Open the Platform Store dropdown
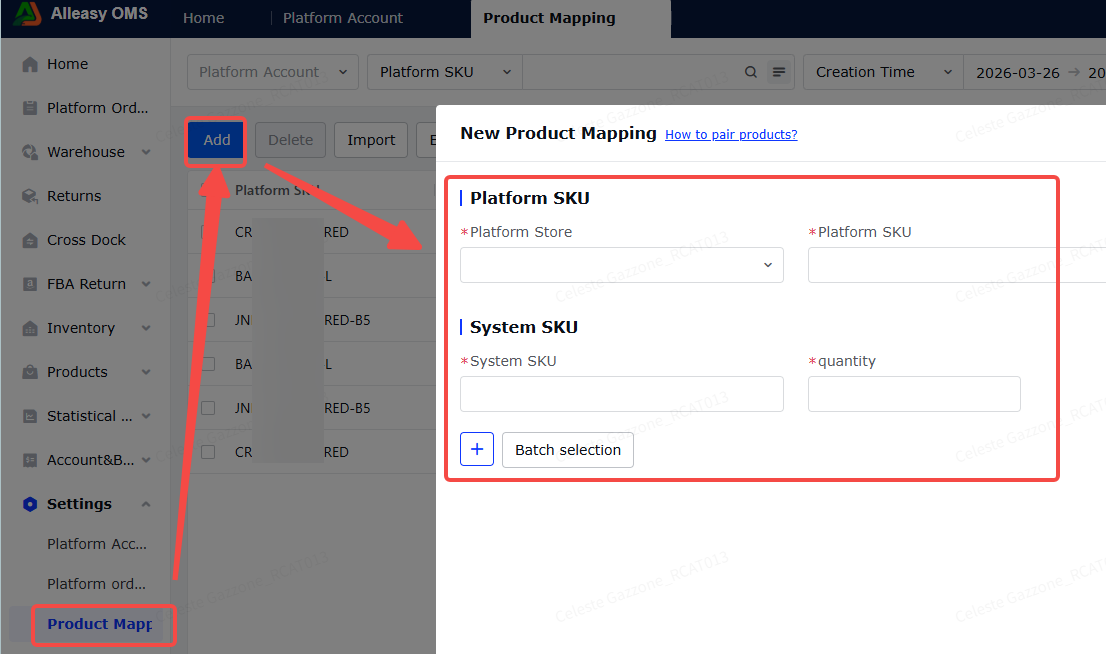The width and height of the screenshot is (1106, 654). [621, 265]
